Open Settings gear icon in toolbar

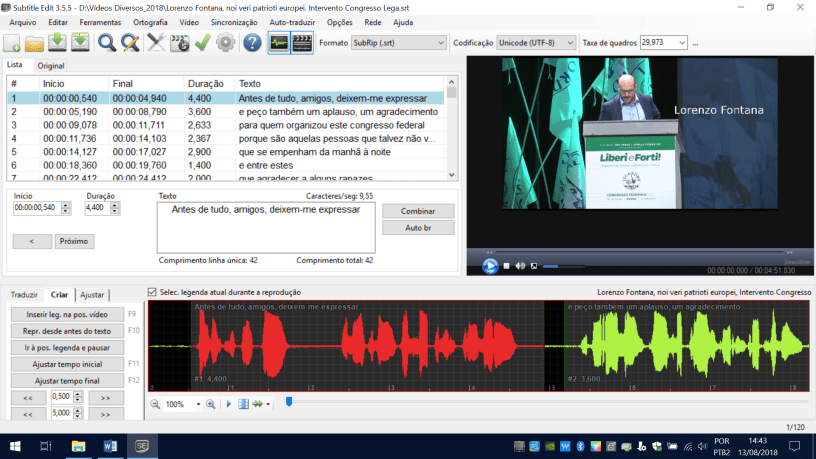point(225,43)
